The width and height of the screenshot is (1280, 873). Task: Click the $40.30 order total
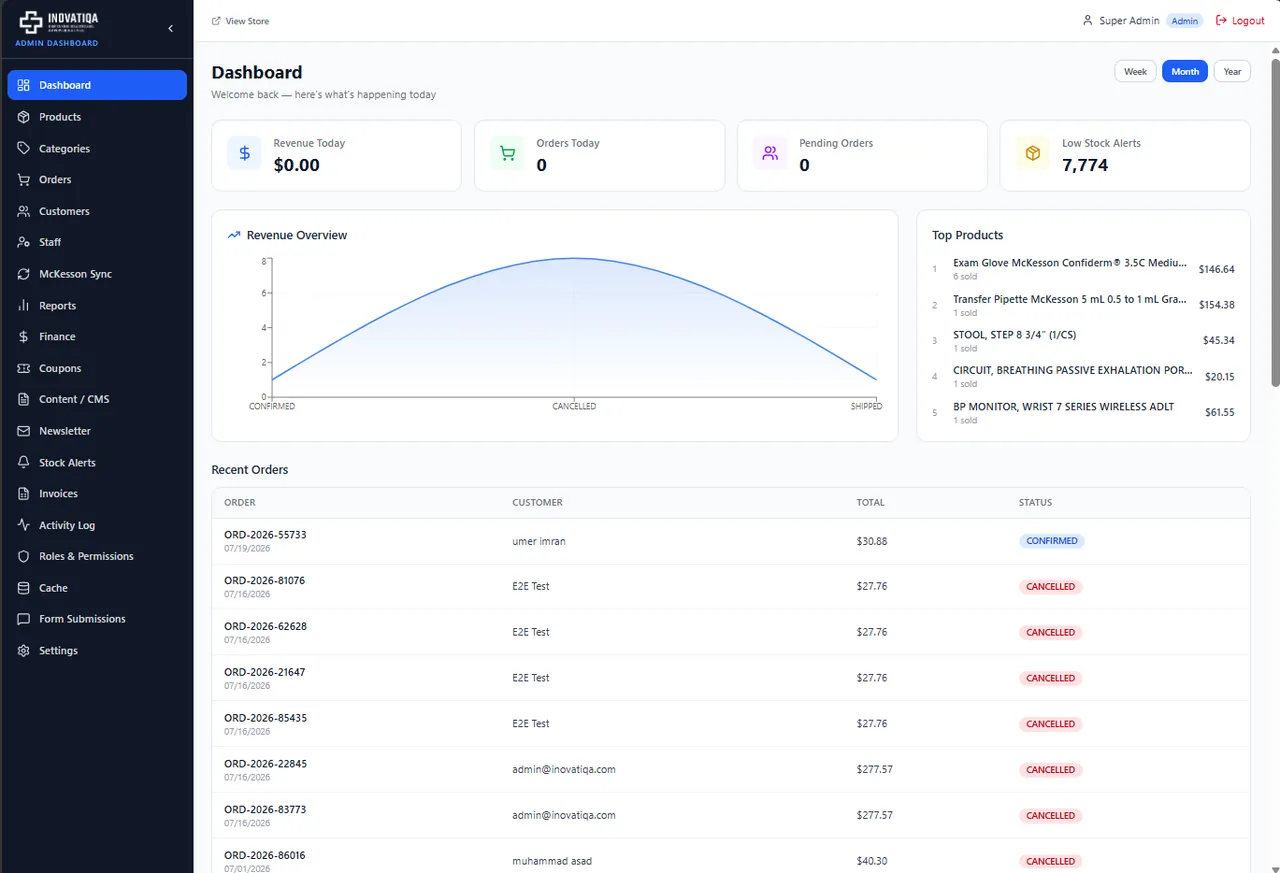point(872,861)
